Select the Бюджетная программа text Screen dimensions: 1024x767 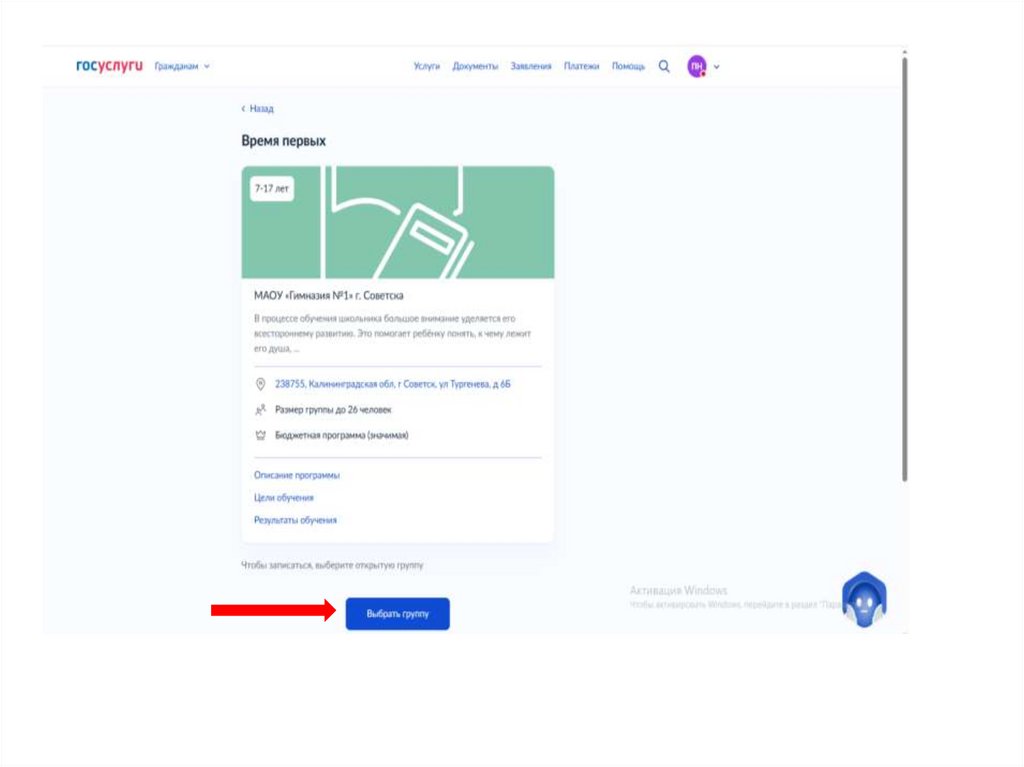(x=342, y=435)
